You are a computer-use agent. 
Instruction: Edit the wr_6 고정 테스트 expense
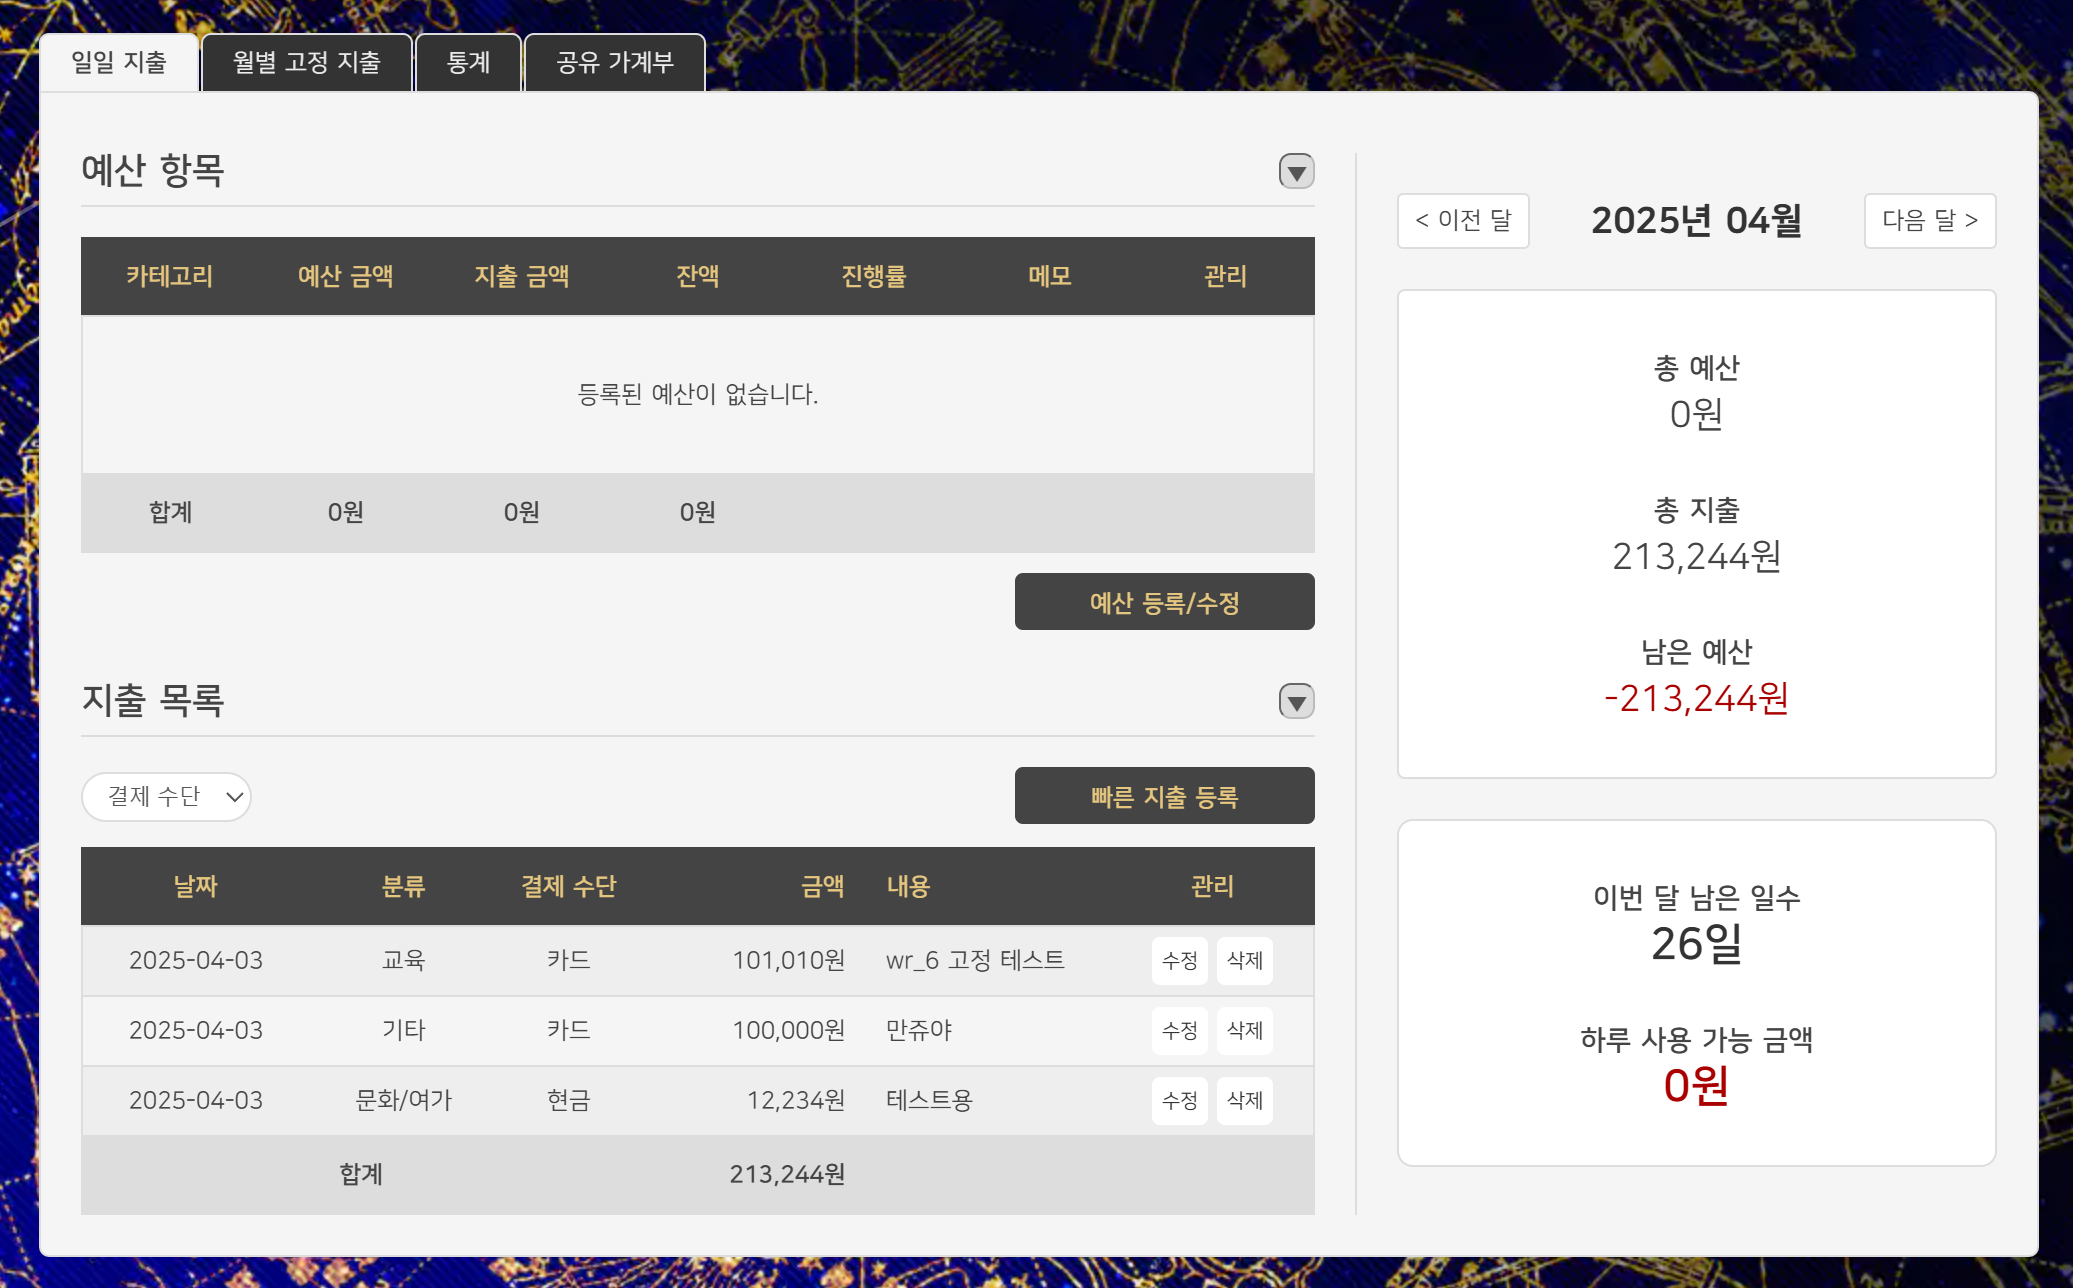pos(1179,961)
